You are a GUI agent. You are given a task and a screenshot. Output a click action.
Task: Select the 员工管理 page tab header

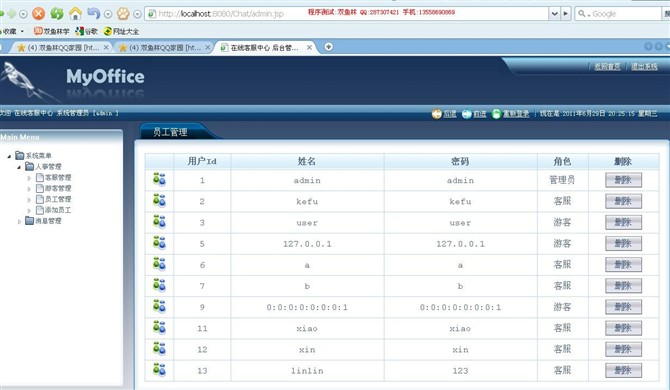[x=170, y=132]
